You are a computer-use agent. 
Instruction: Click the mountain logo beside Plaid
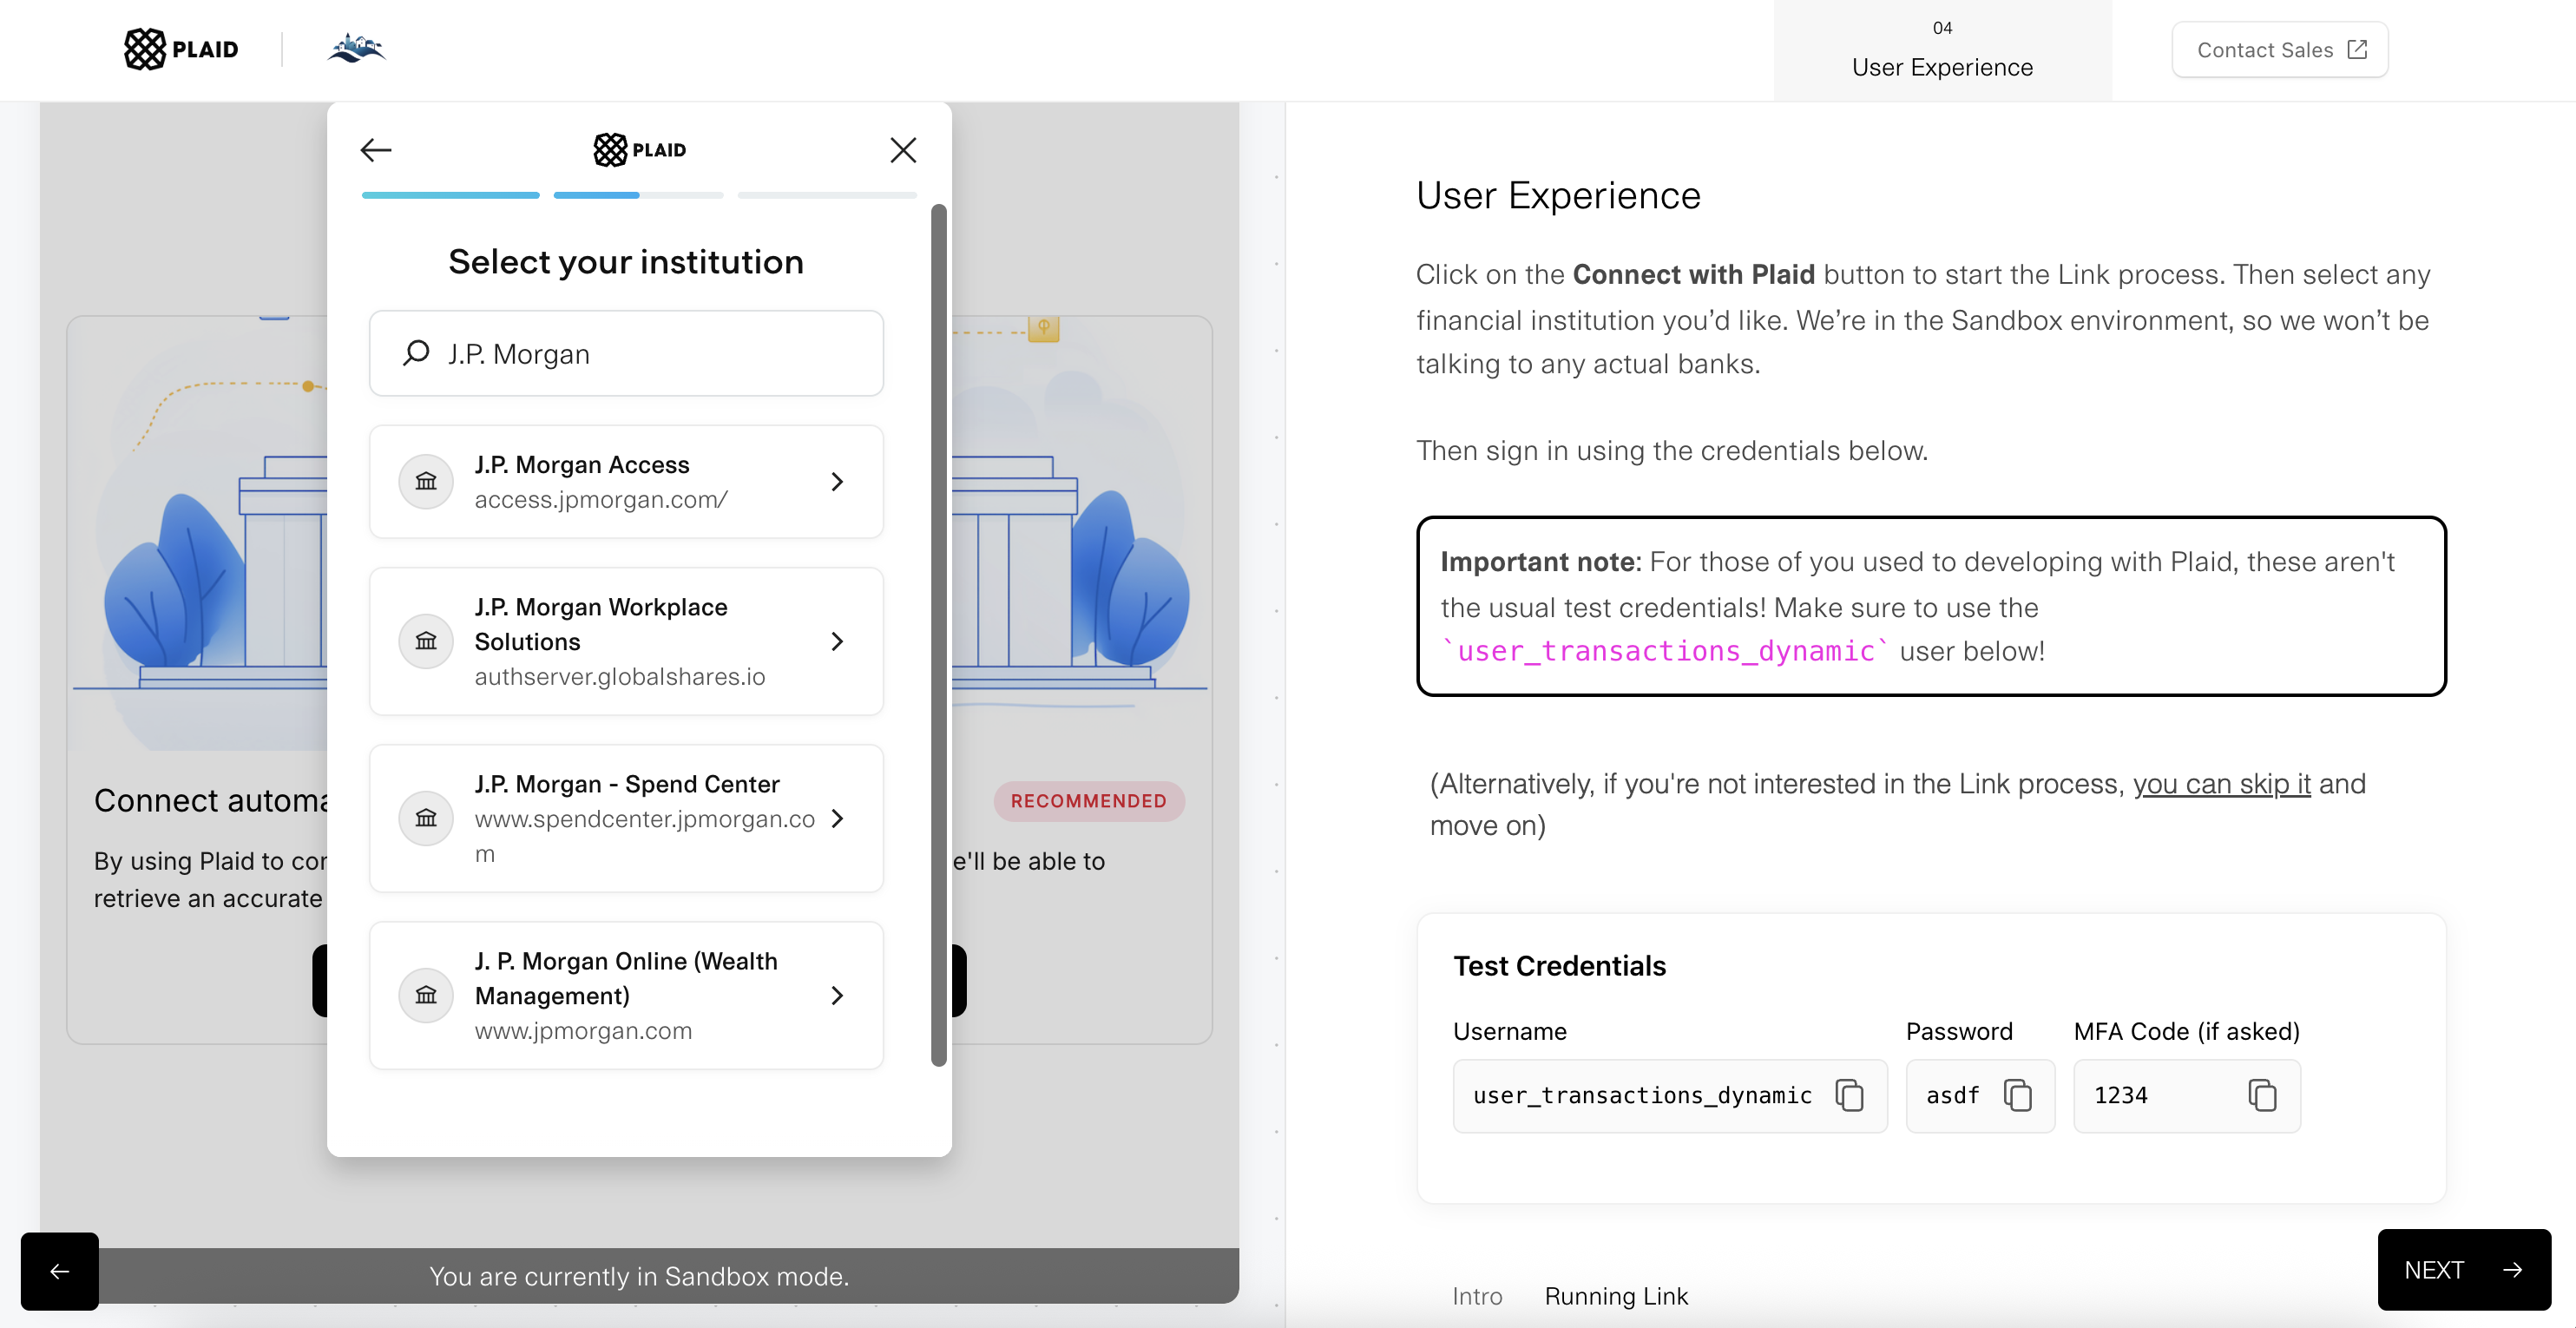[x=357, y=48]
